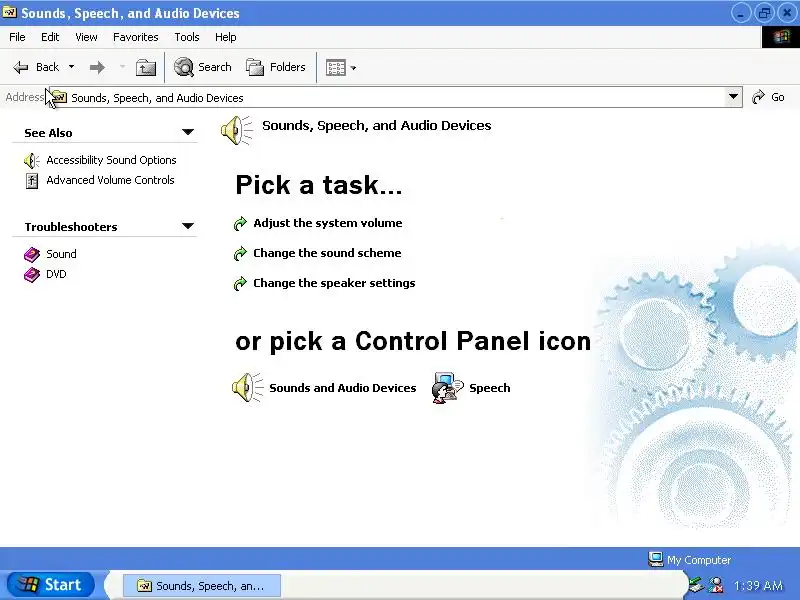Open the Help menu
This screenshot has width=800, height=600.
pyautogui.click(x=226, y=37)
